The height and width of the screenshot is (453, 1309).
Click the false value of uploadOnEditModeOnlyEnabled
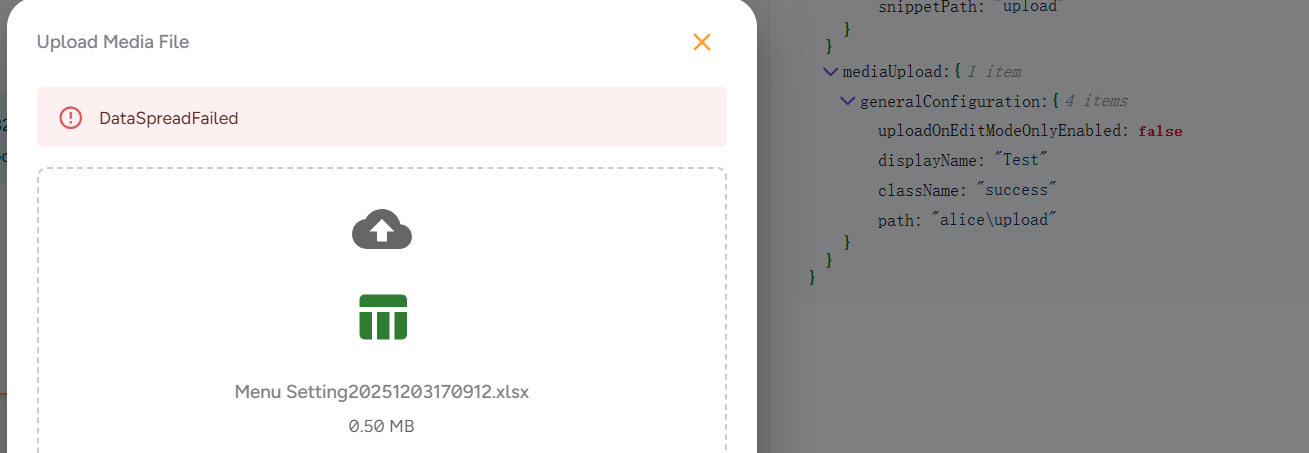[1160, 131]
